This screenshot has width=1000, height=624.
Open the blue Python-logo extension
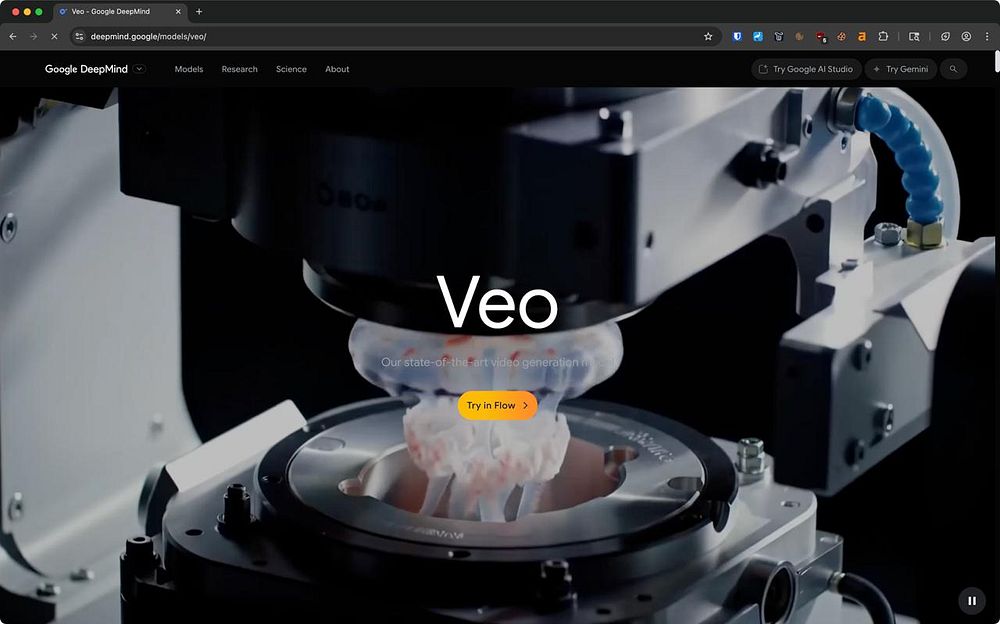click(758, 36)
